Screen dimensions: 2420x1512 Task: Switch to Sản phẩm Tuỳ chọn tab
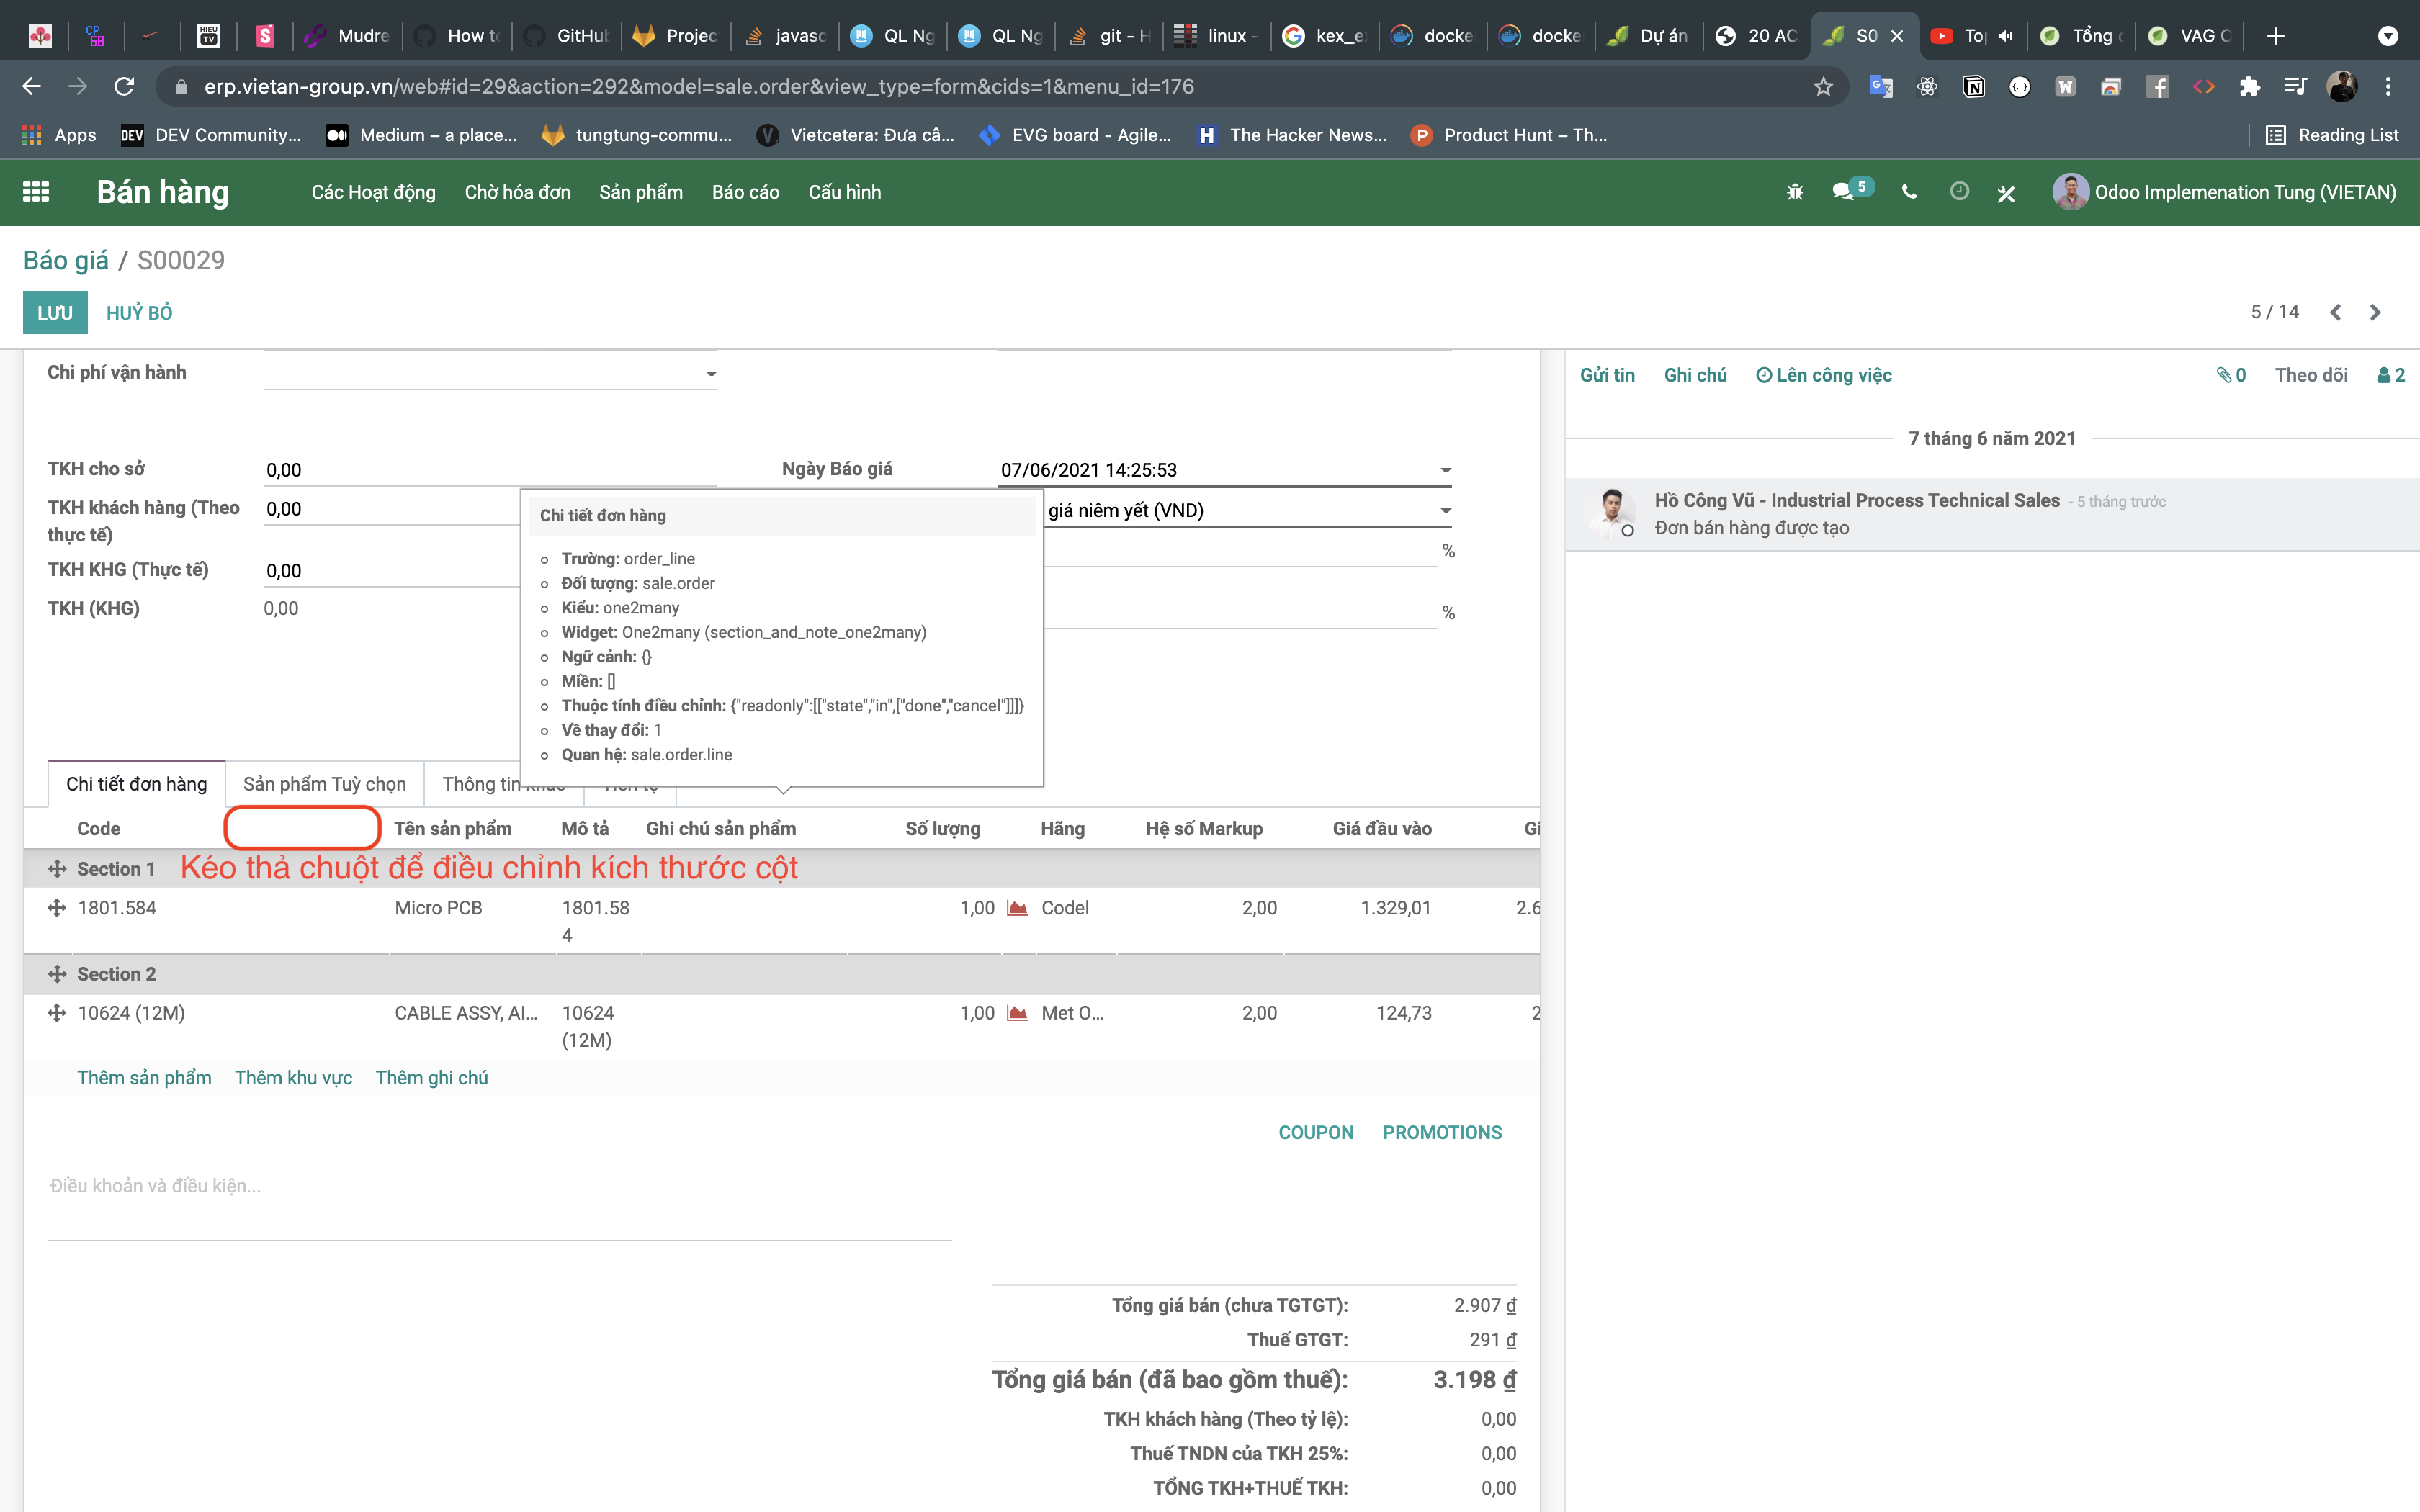tap(324, 784)
